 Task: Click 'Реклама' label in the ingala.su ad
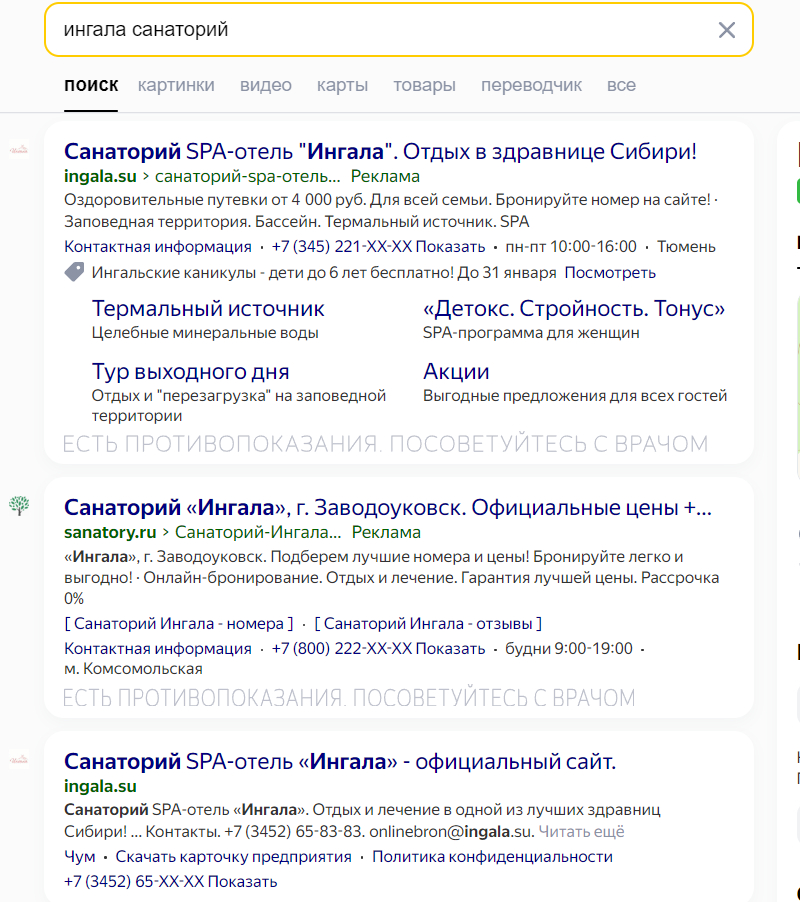(385, 176)
